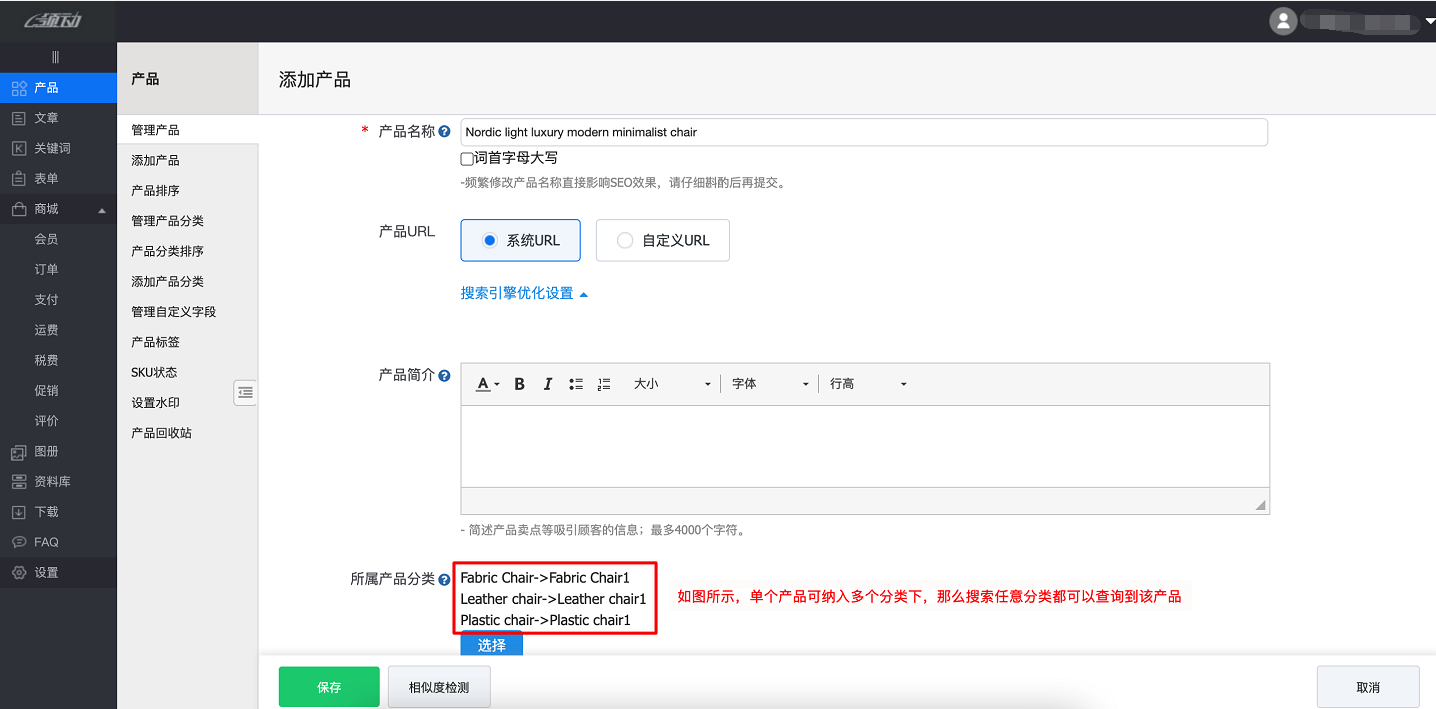Click the sidebar collapse icon at top
1436x709 pixels.
click(56, 57)
